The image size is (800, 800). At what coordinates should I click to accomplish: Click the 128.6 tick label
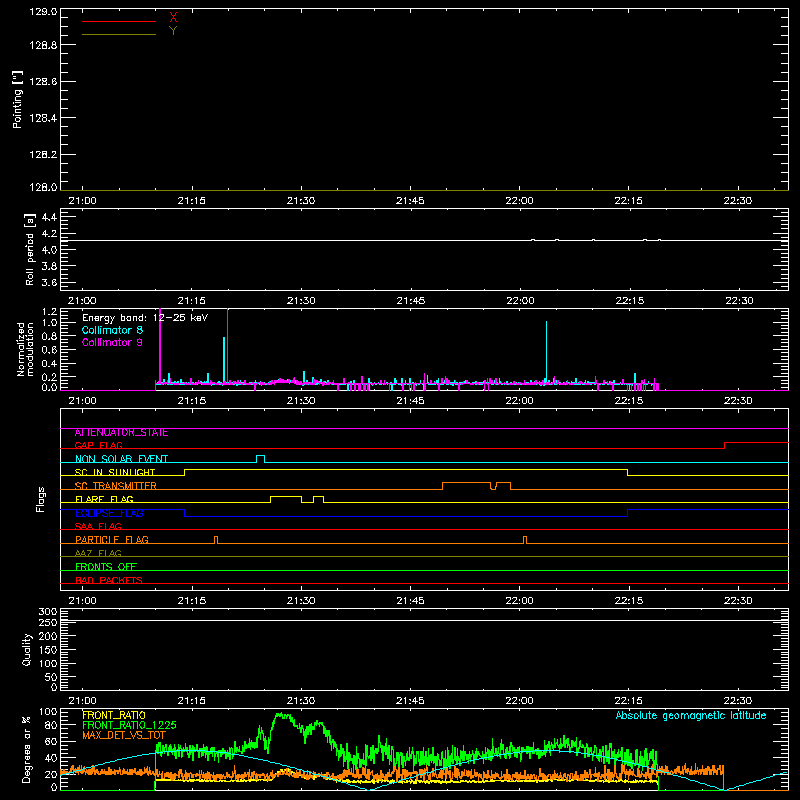coord(43,82)
